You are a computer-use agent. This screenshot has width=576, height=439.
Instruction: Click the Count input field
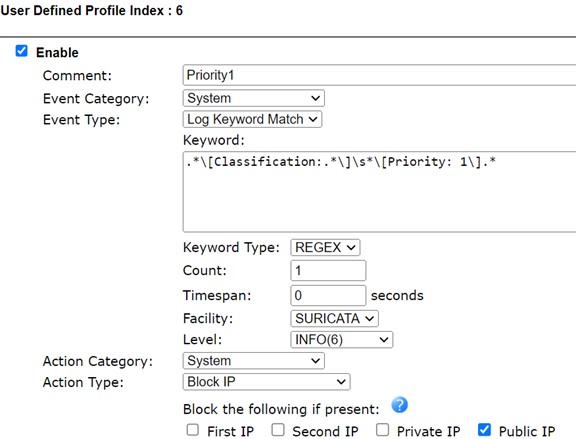coord(328,271)
